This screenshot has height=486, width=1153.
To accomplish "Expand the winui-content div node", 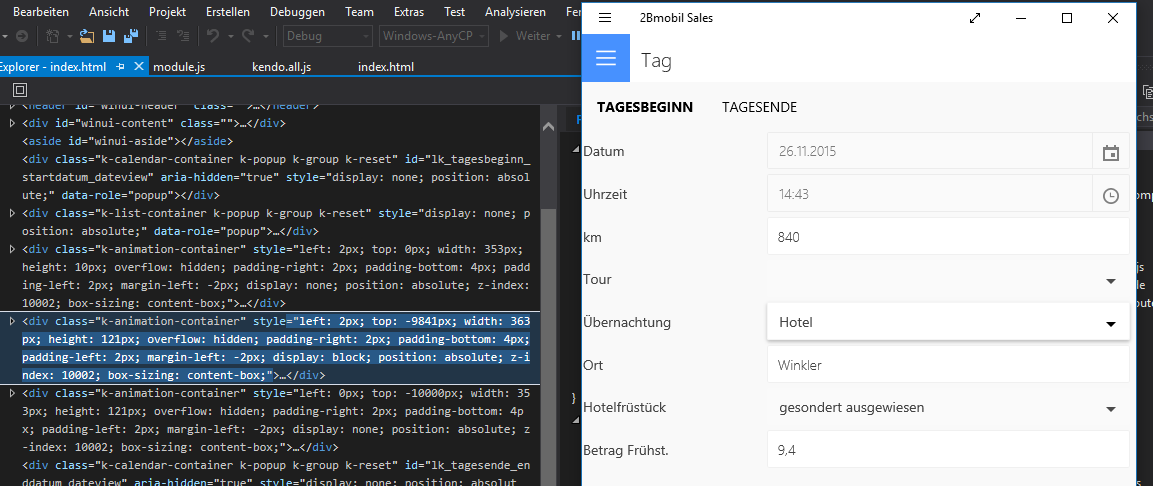I will [x=12, y=123].
